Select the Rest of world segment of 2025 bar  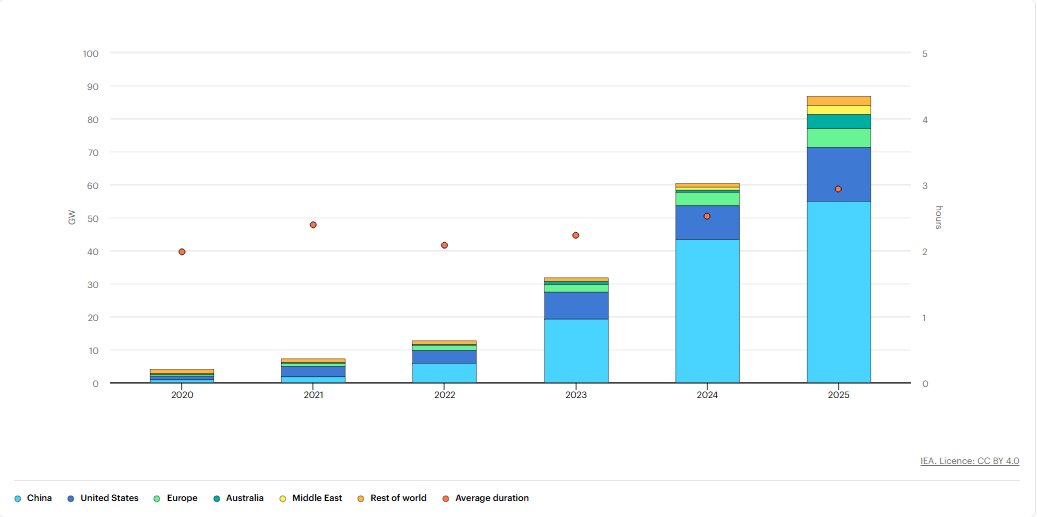839,101
